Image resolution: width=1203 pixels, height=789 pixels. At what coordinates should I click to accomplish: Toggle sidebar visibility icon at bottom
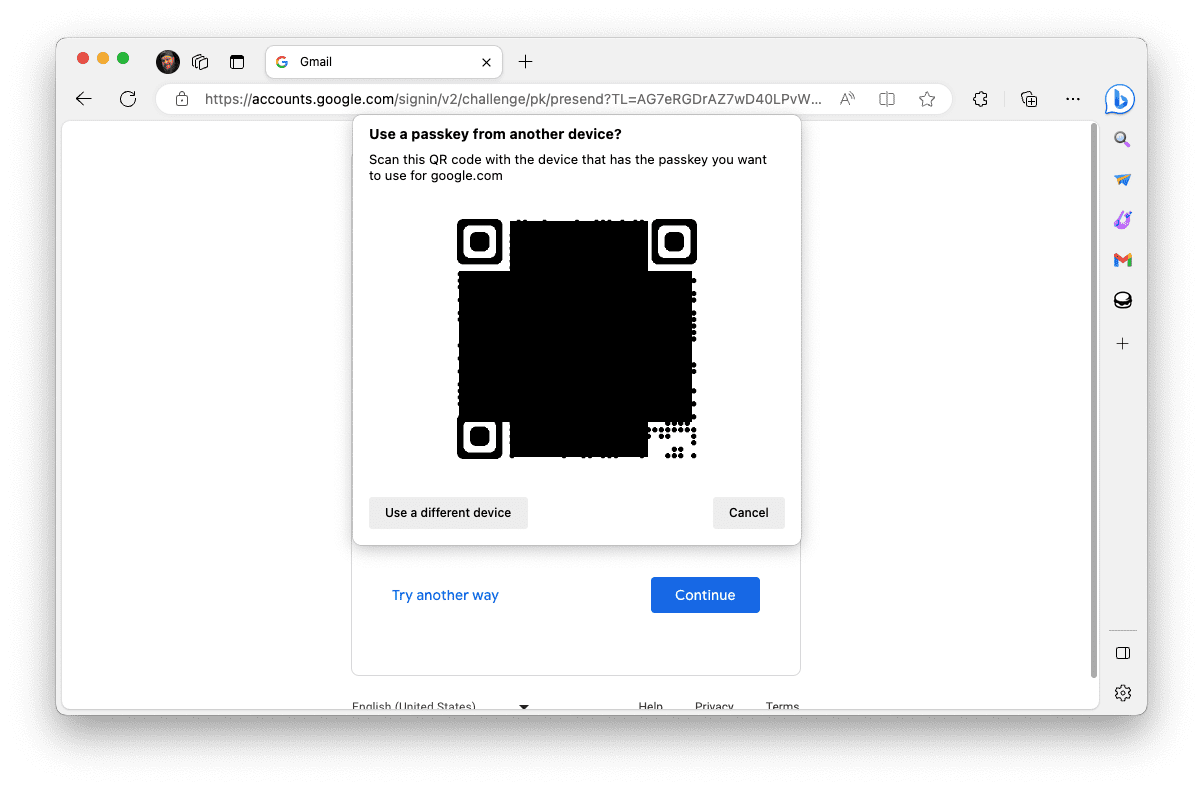[1122, 653]
